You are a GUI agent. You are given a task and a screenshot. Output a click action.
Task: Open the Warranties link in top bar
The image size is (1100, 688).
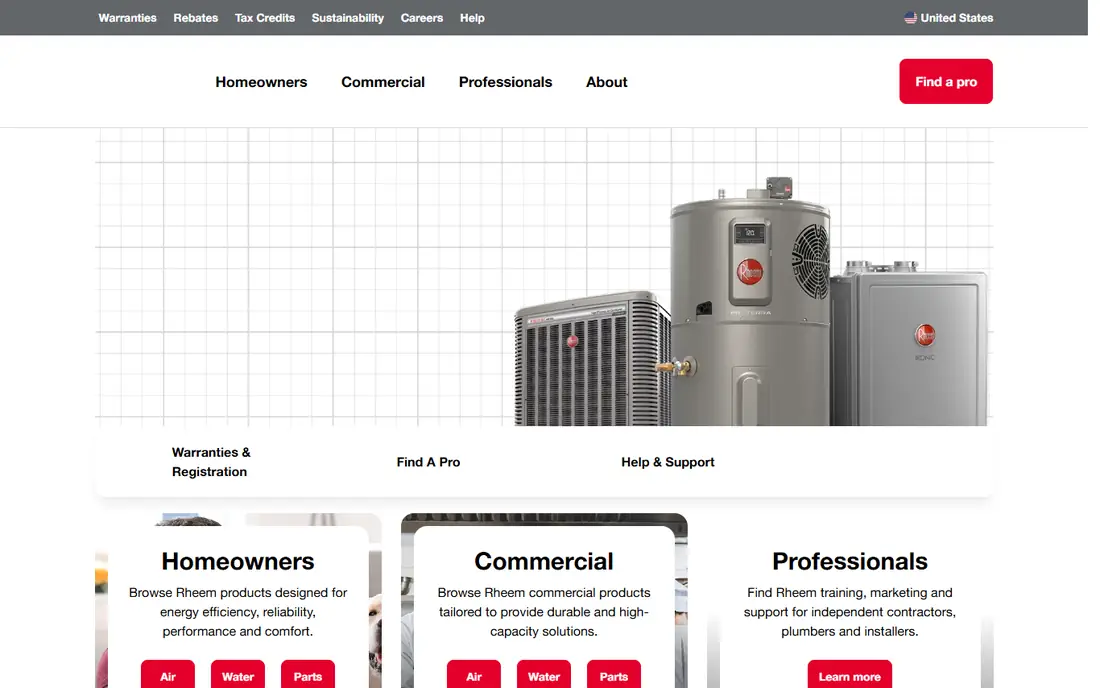[128, 18]
